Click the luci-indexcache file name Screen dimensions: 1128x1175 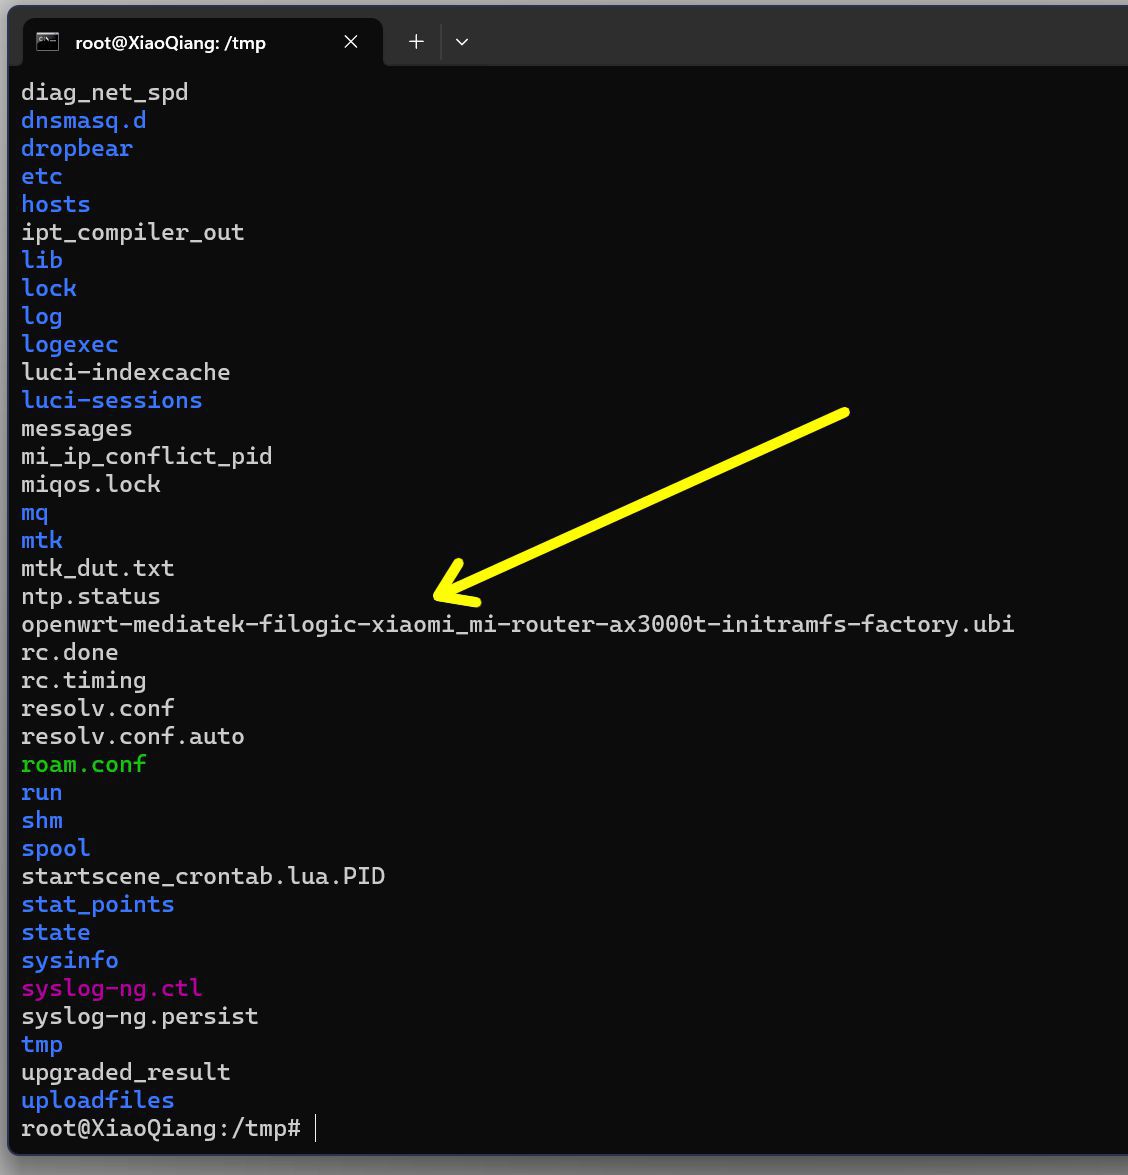(125, 372)
